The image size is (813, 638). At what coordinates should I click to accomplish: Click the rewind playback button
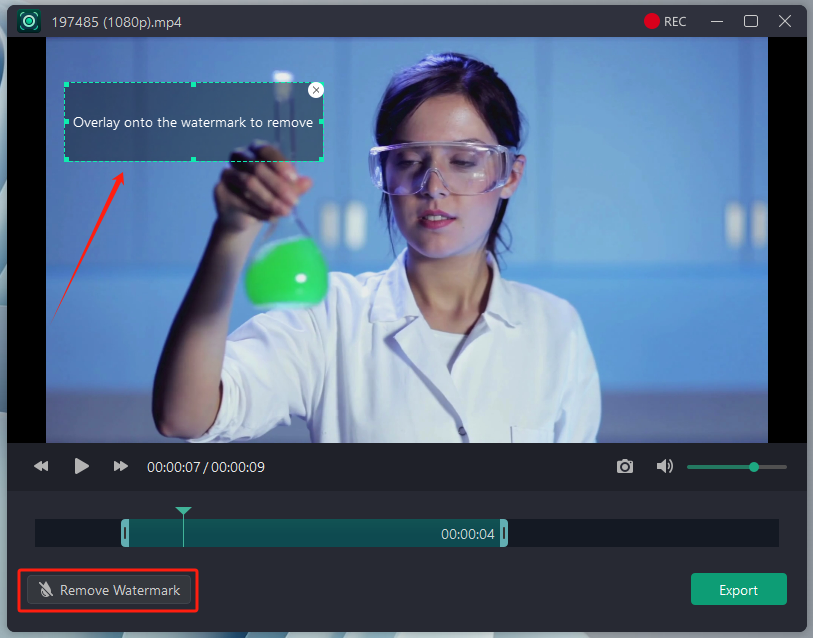[41, 466]
